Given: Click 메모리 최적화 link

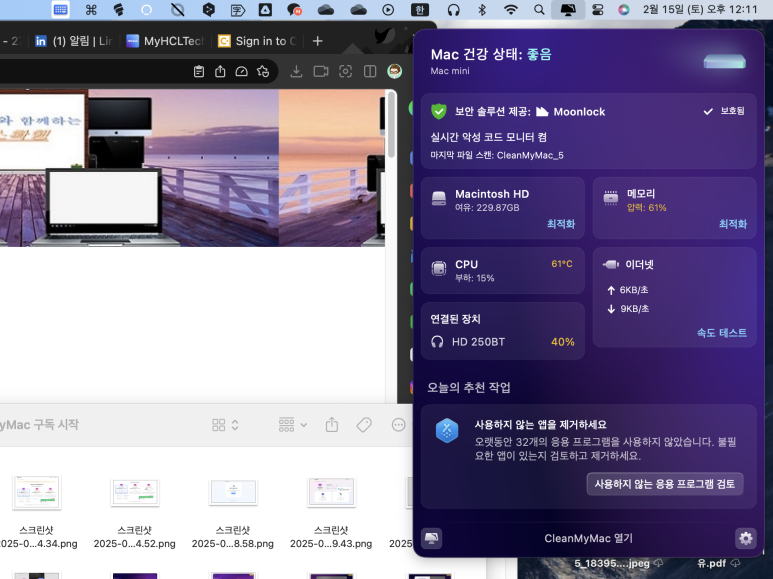Looking at the screenshot, I should (733, 224).
